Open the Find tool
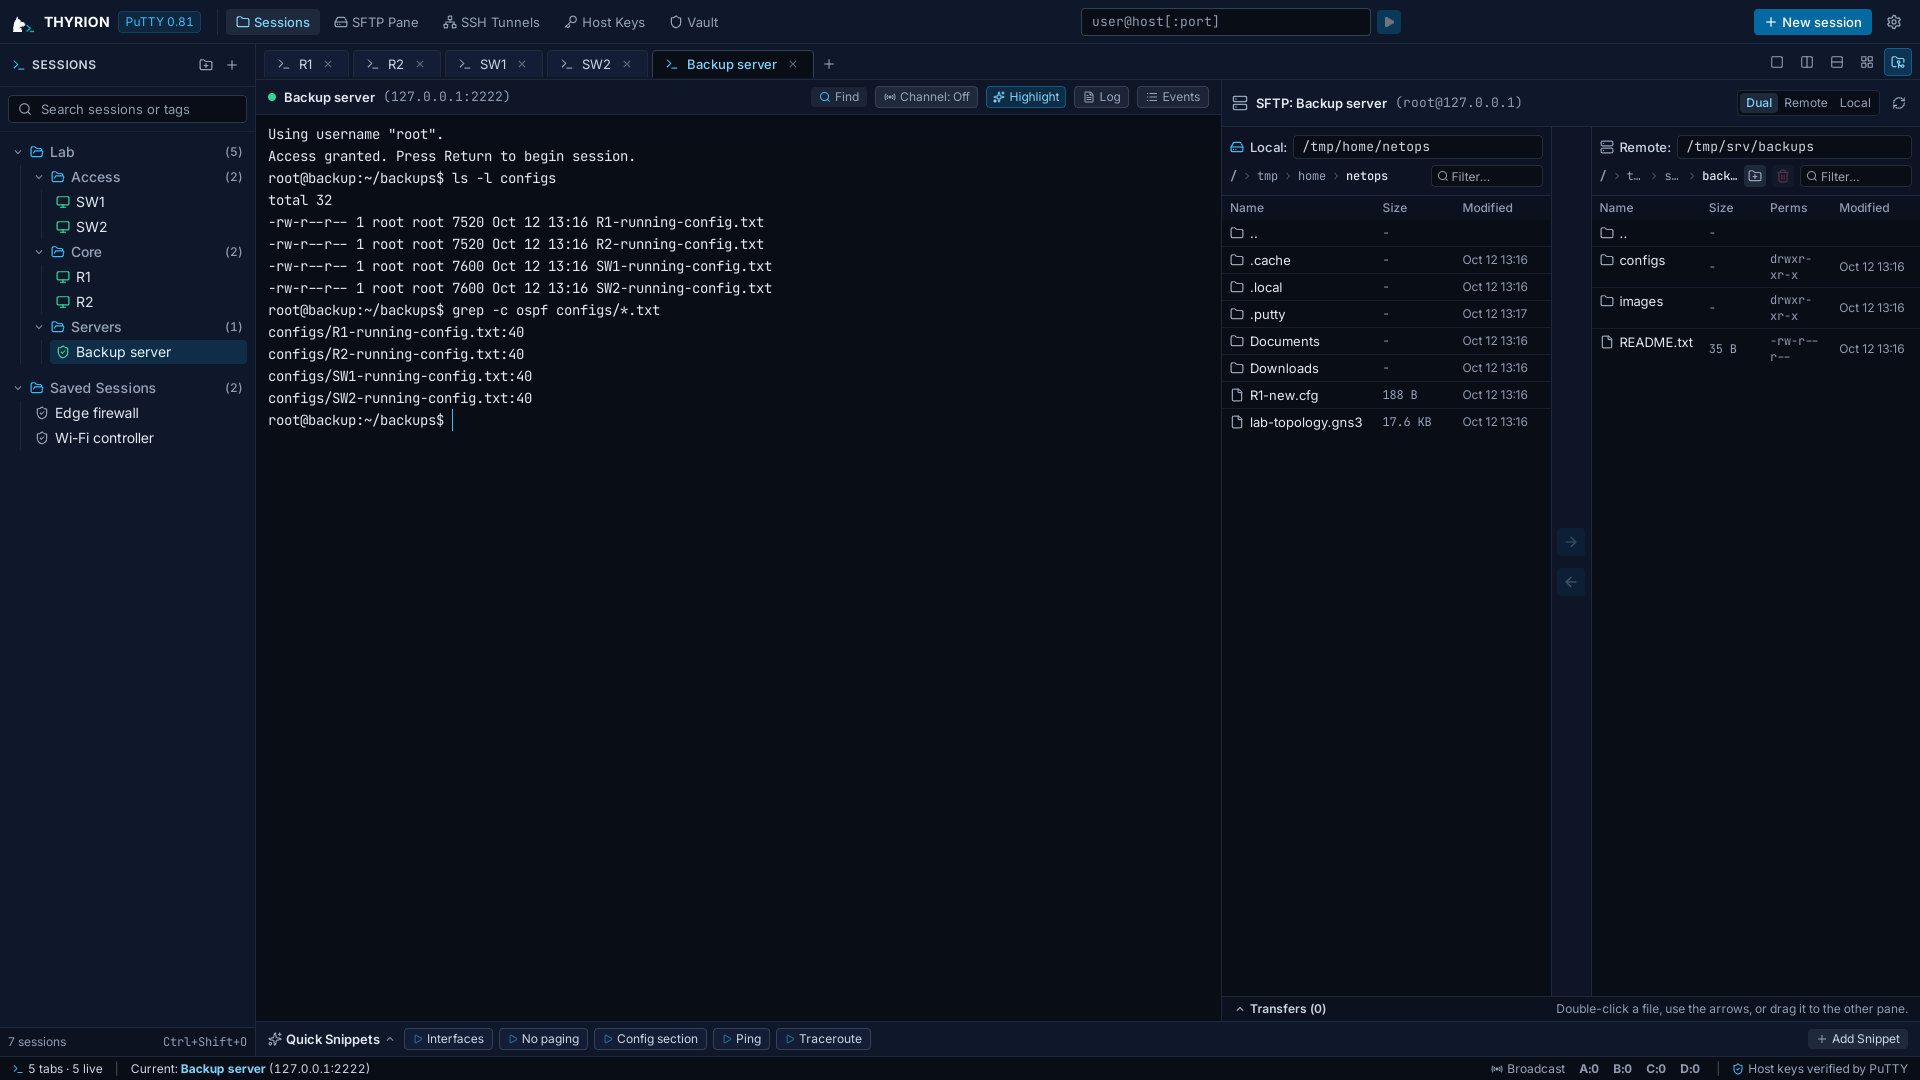Screen dimensions: 1920x1080 (x=839, y=97)
